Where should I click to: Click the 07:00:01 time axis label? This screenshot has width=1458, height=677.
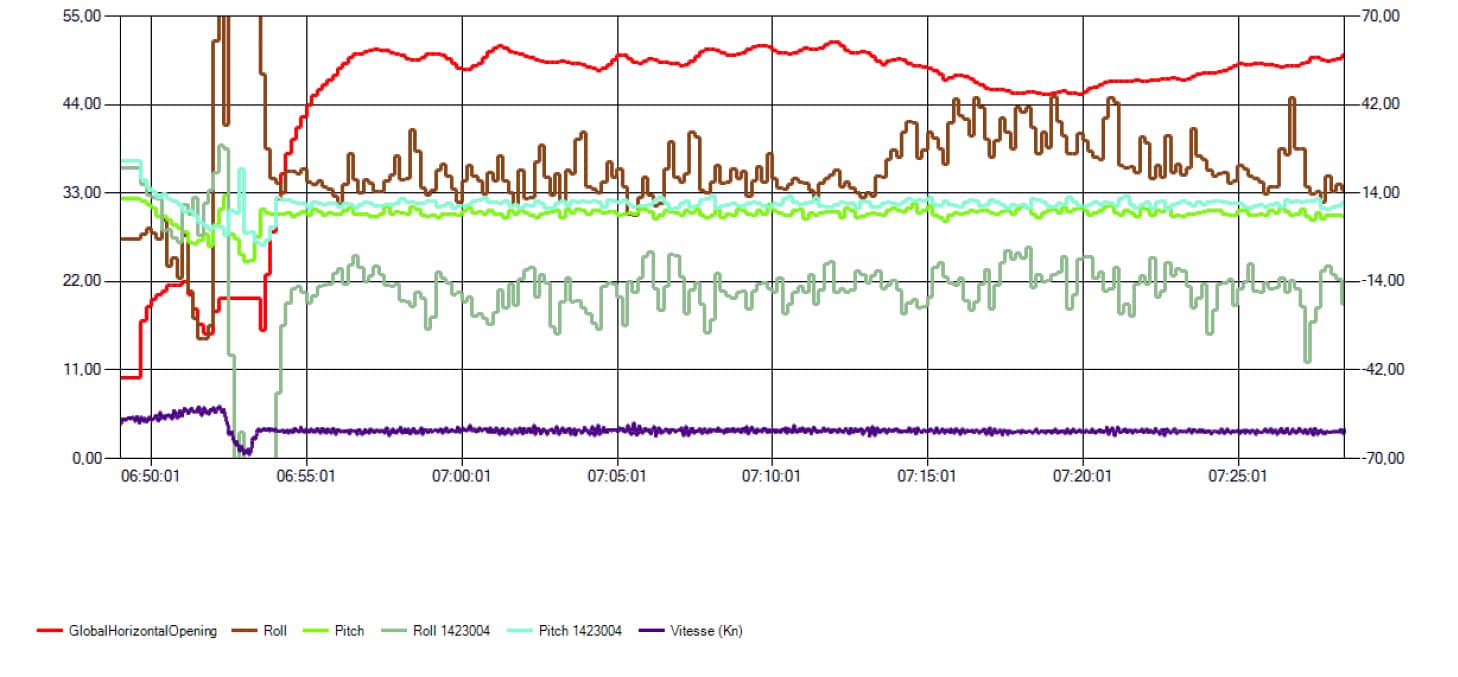[461, 476]
